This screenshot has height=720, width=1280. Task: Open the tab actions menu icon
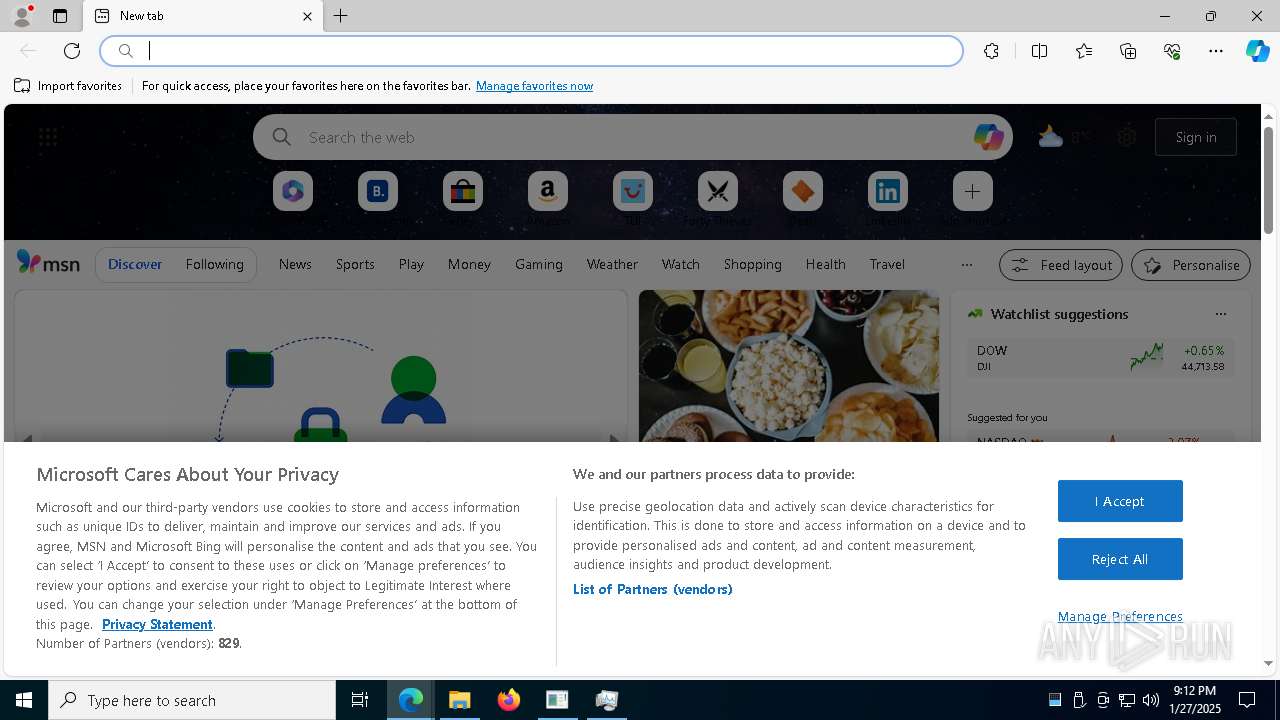[60, 16]
